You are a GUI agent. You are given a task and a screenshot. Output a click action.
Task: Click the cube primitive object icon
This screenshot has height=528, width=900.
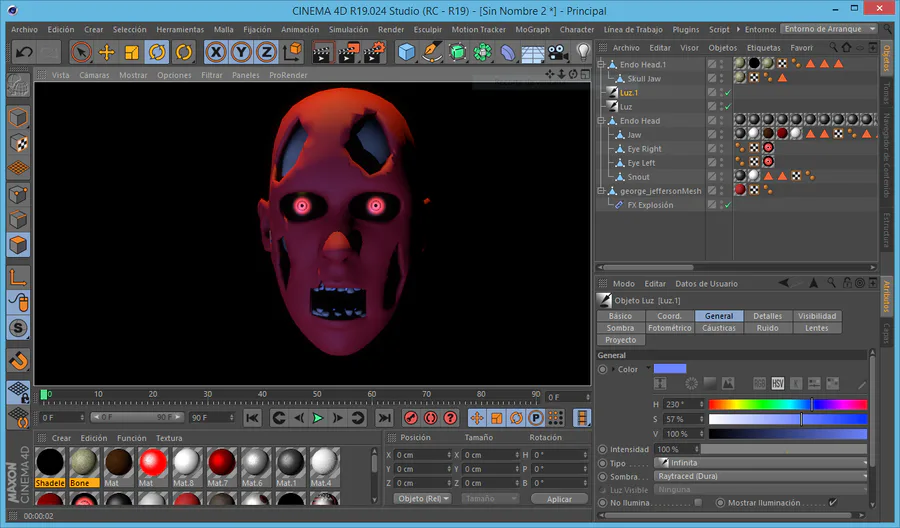407,52
